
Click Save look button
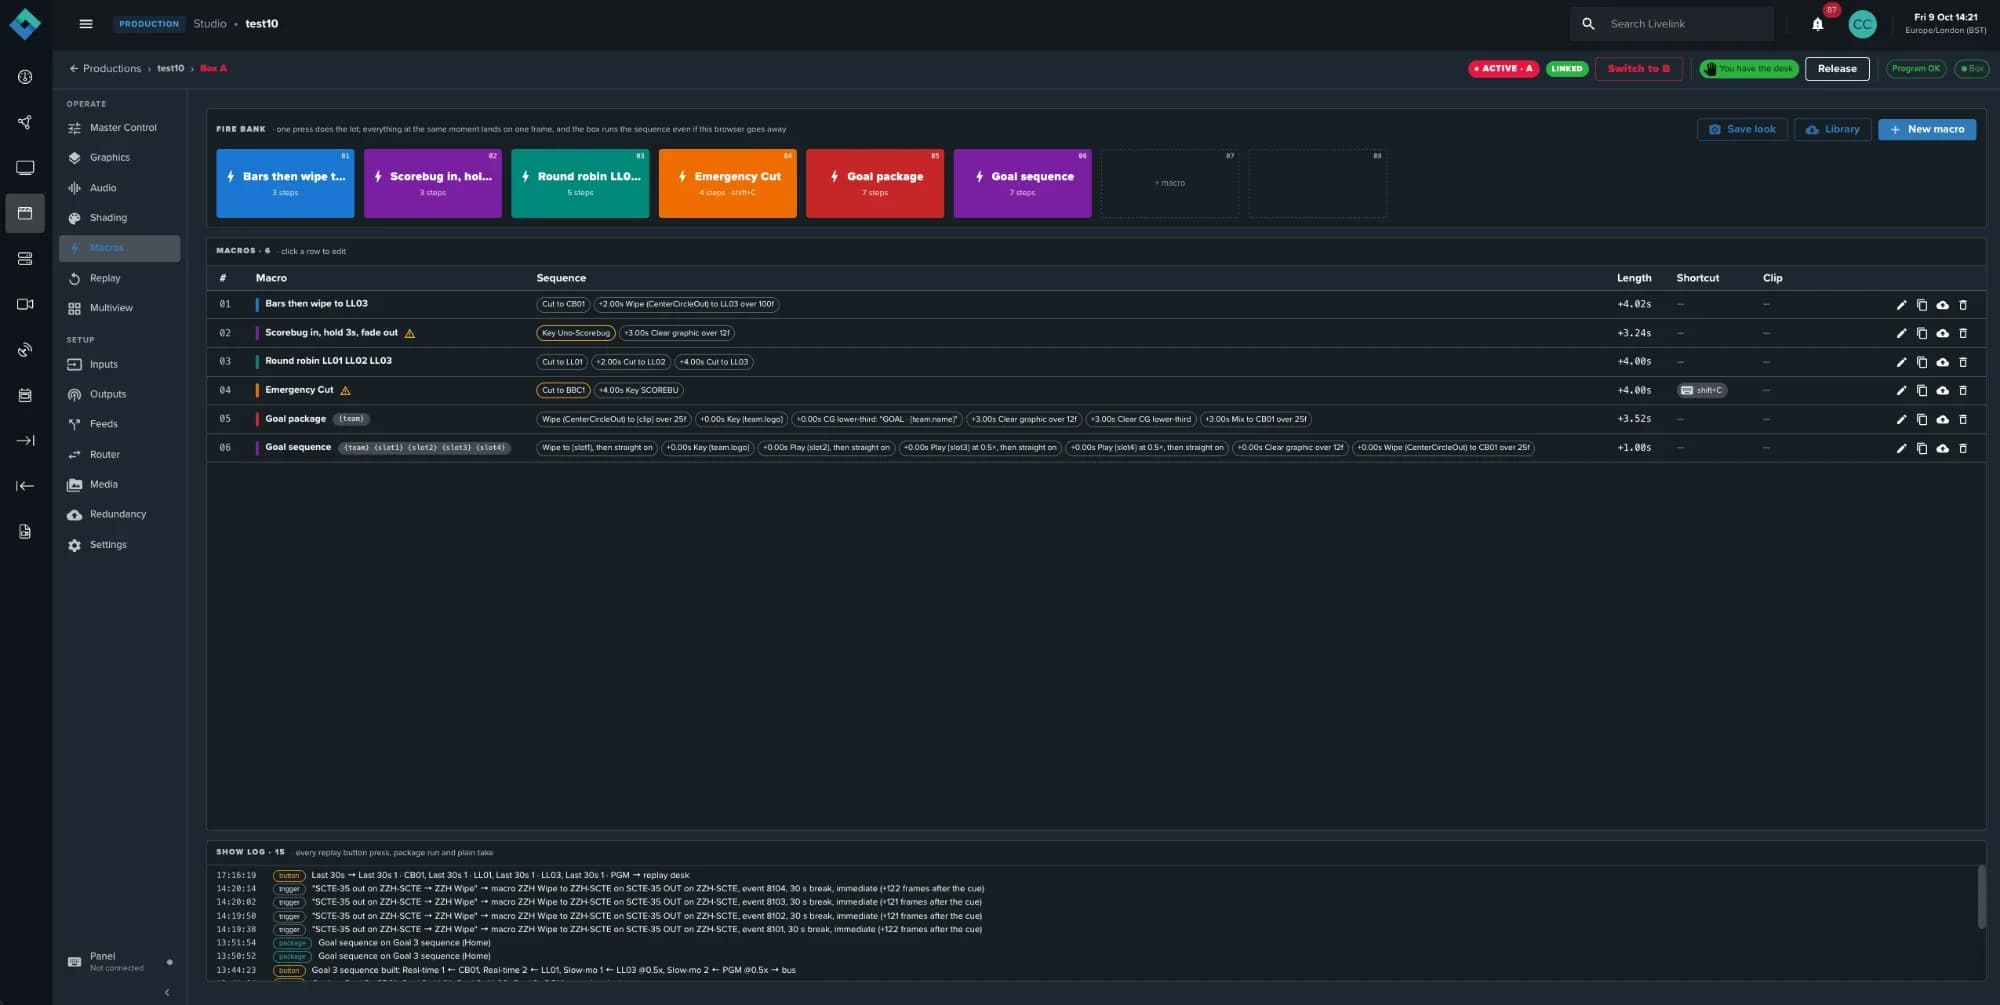click(x=1742, y=129)
